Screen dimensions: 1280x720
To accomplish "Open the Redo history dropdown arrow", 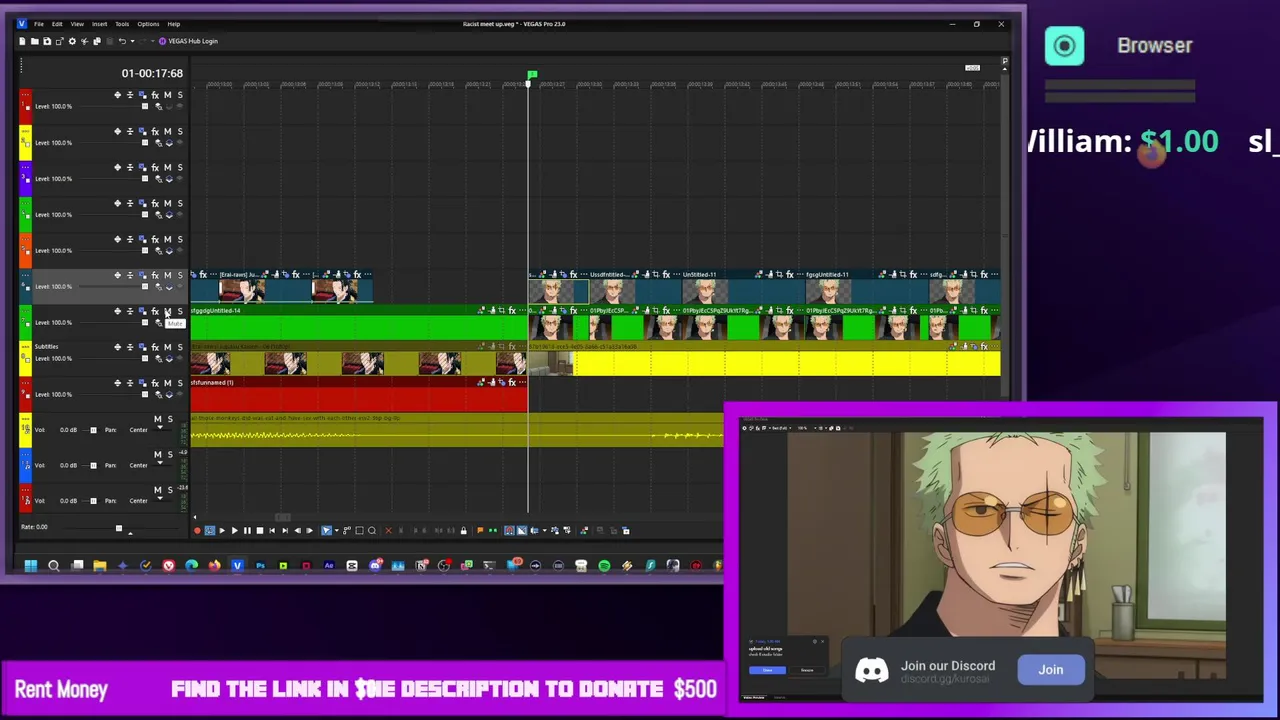I will pyautogui.click(x=153, y=41).
